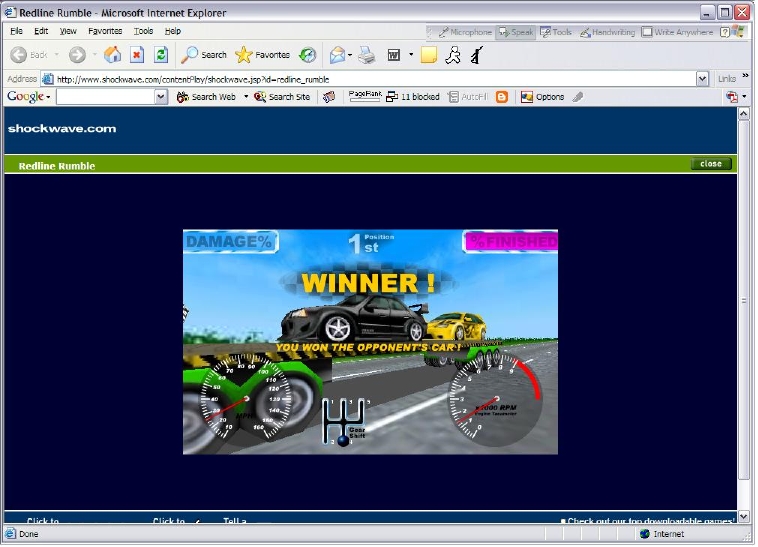The height and width of the screenshot is (547, 758).
Task: Click the Edit with Word icon
Action: pyautogui.click(x=394, y=55)
